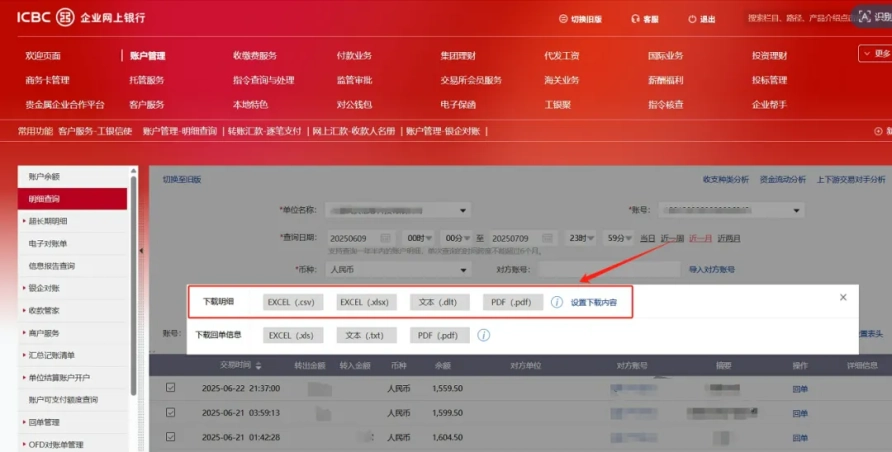892x452 pixels.
Task: Click into the 对方账号 input field
Action: point(609,269)
